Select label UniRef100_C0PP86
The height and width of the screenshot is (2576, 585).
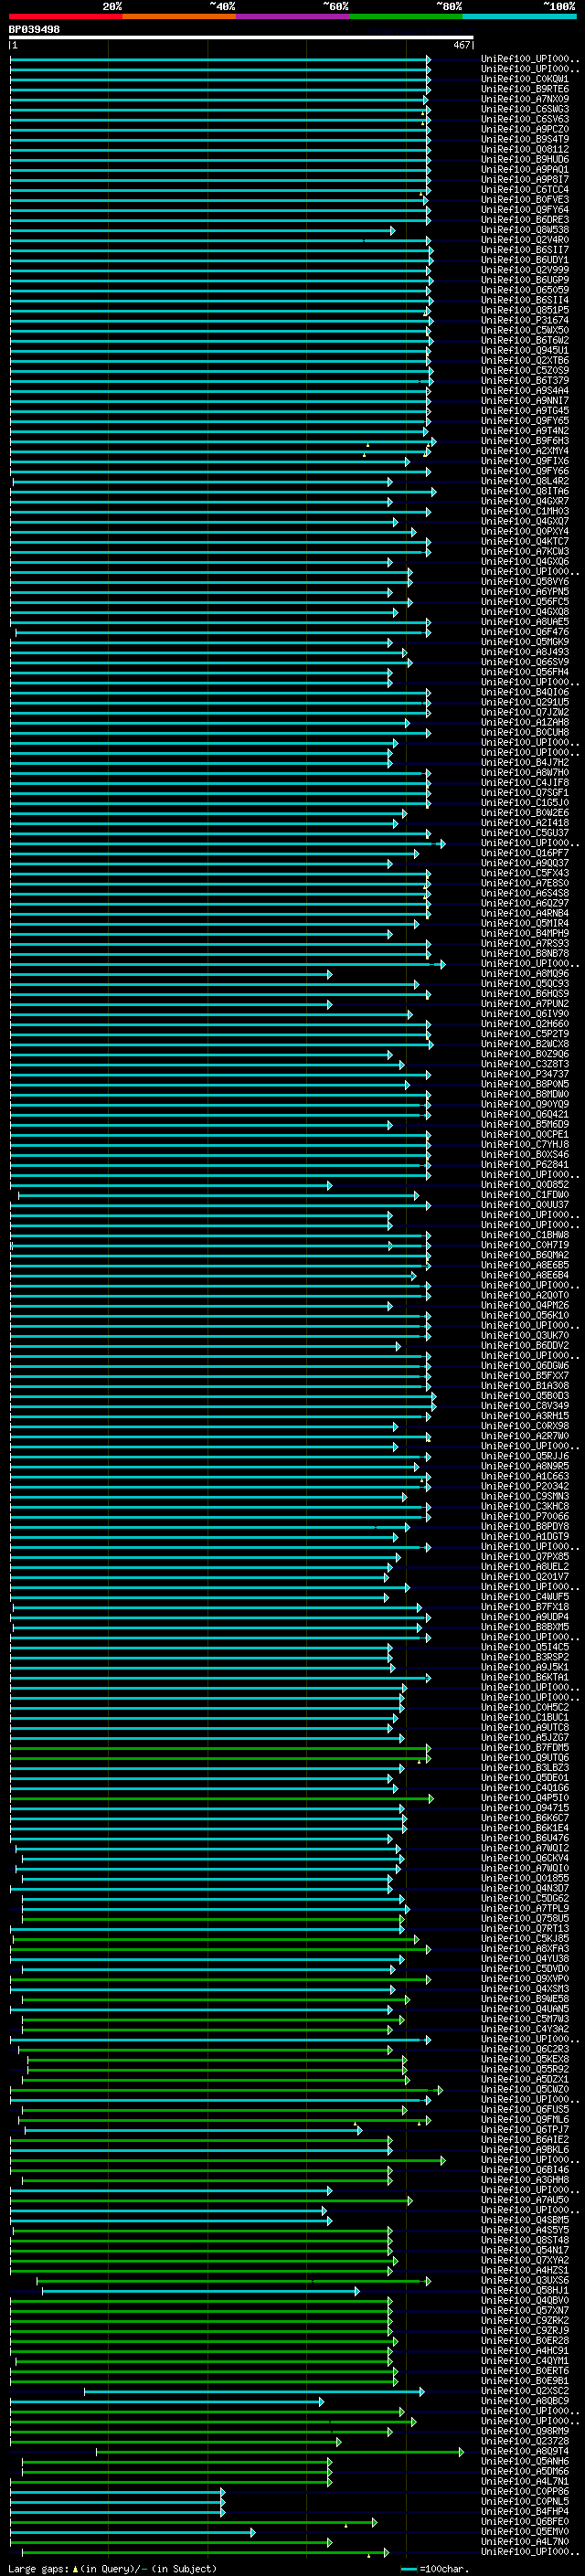pos(525,2491)
